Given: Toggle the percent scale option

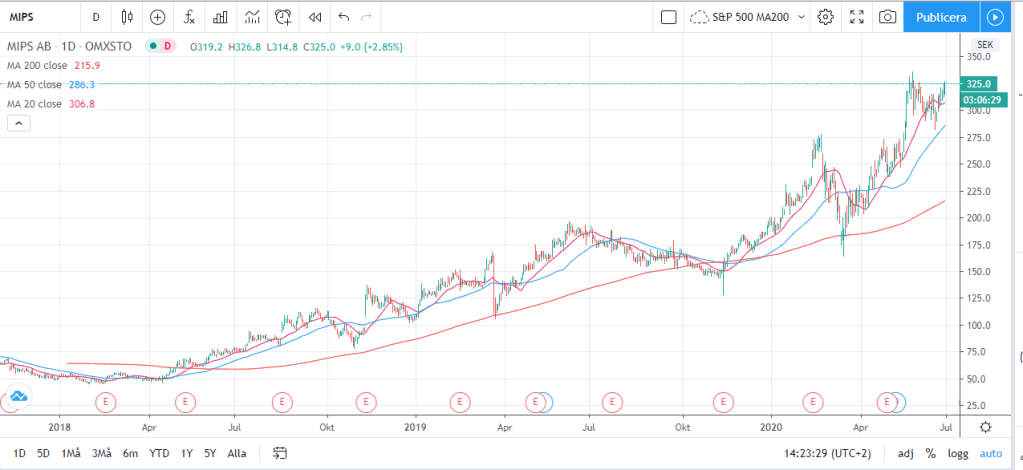Looking at the screenshot, I should pyautogui.click(x=931, y=453).
